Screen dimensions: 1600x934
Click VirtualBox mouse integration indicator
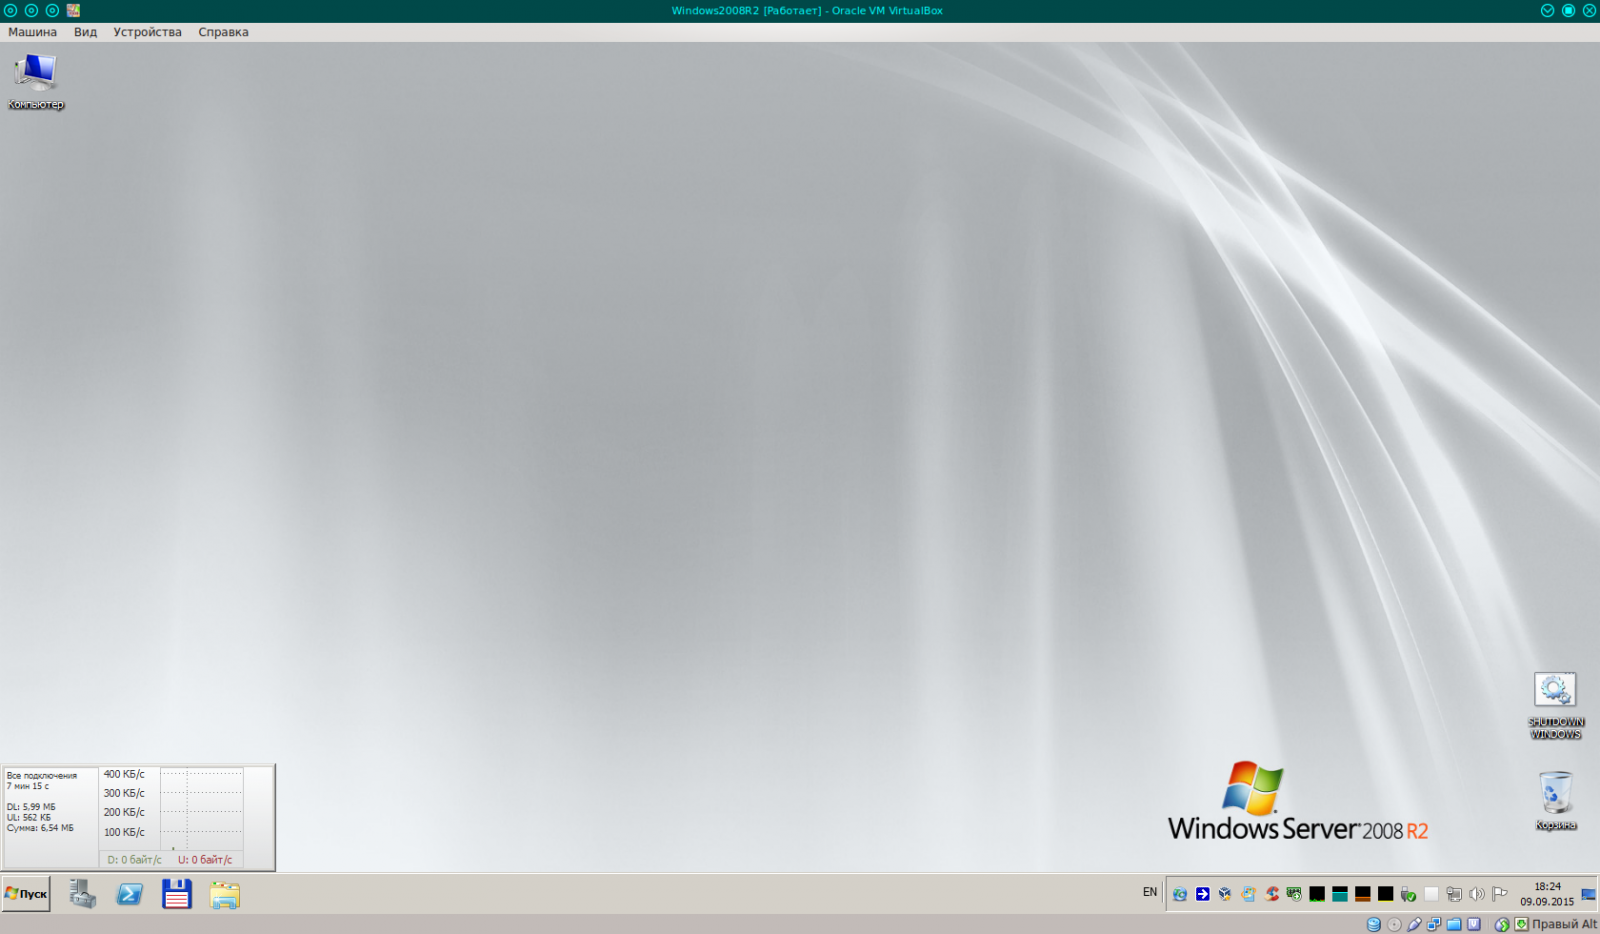pyautogui.click(x=1502, y=924)
